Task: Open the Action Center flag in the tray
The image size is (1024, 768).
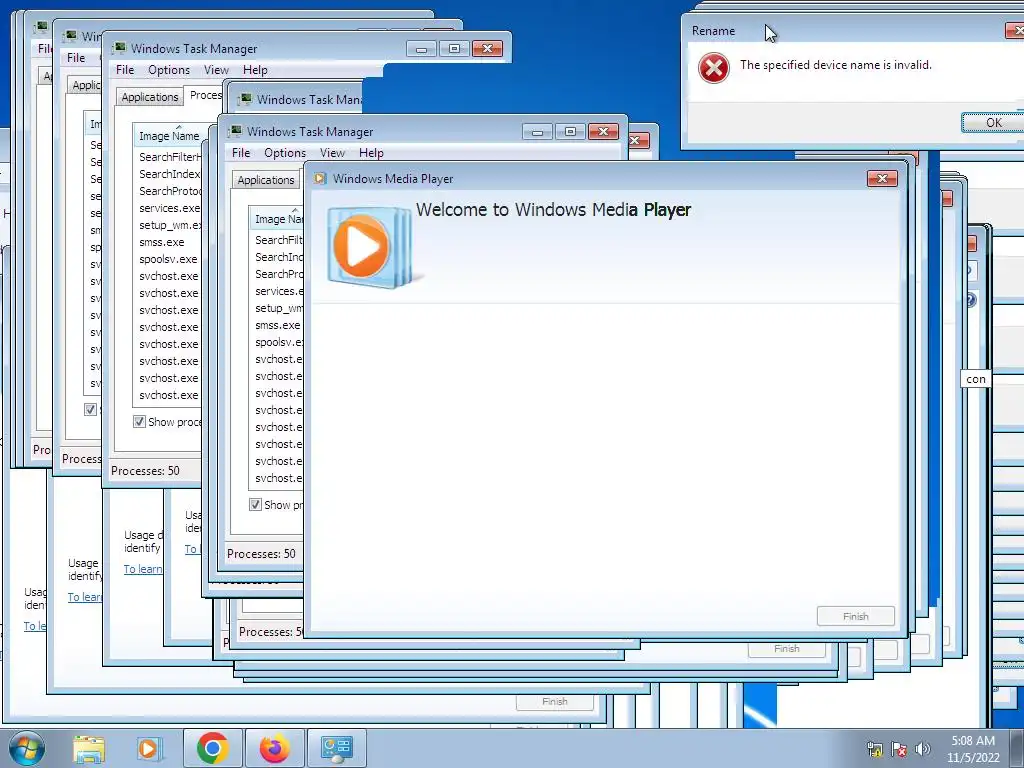Action: (899, 749)
